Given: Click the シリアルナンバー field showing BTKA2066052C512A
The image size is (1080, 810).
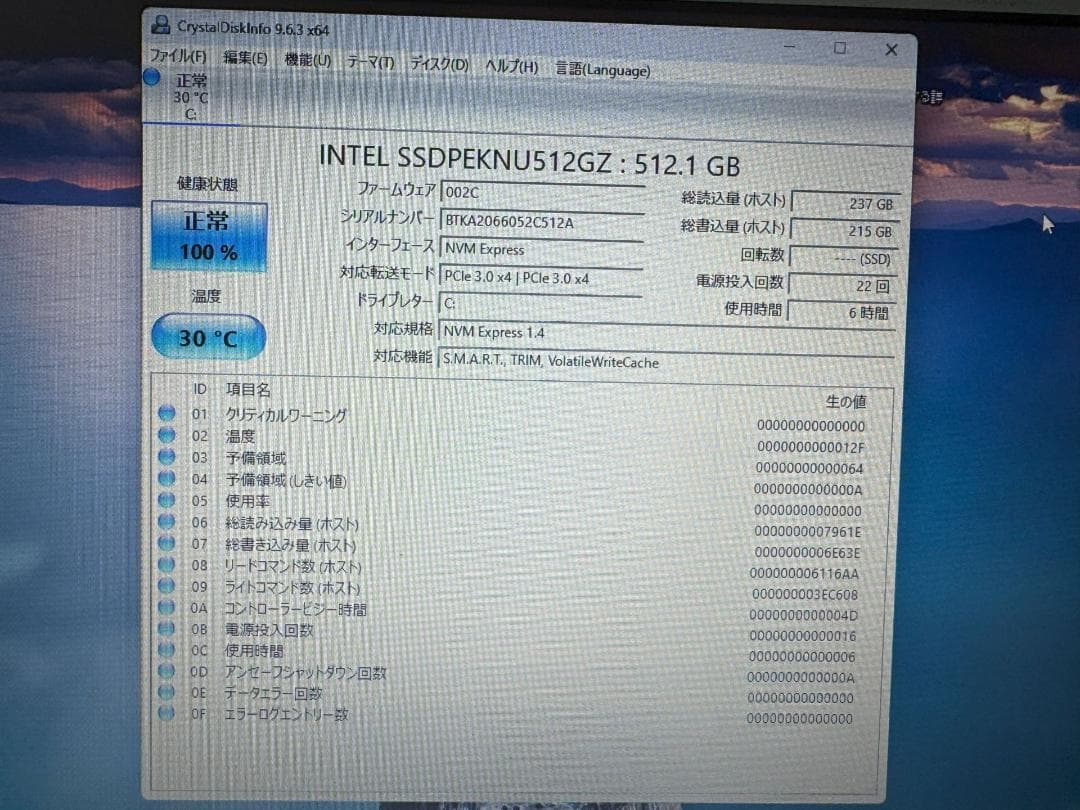Looking at the screenshot, I should pos(545,222).
